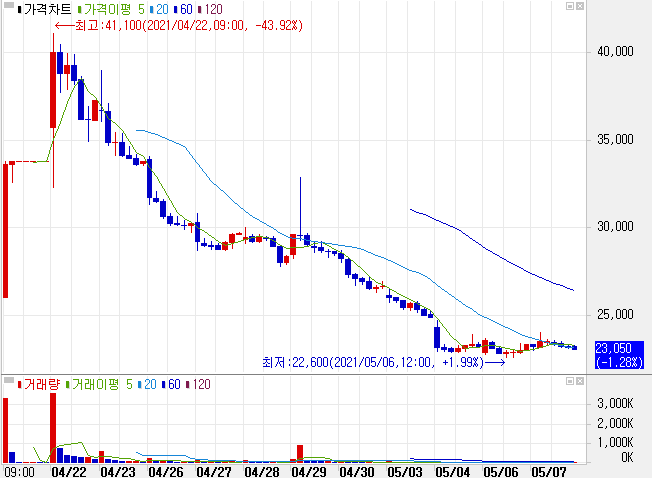Click the 04/29 date axis label
This screenshot has width=652, height=478.
(x=309, y=472)
